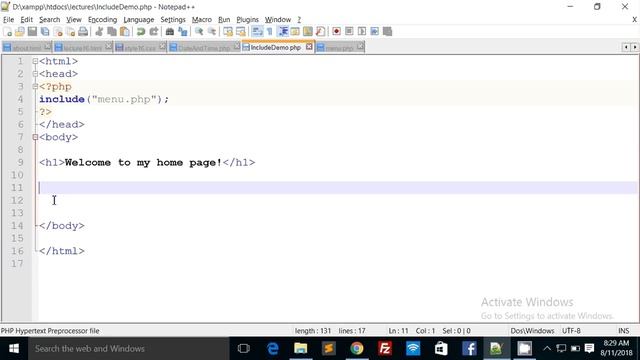Open the Replace toolbar icon
The width and height of the screenshot is (640, 360).
(182, 31)
